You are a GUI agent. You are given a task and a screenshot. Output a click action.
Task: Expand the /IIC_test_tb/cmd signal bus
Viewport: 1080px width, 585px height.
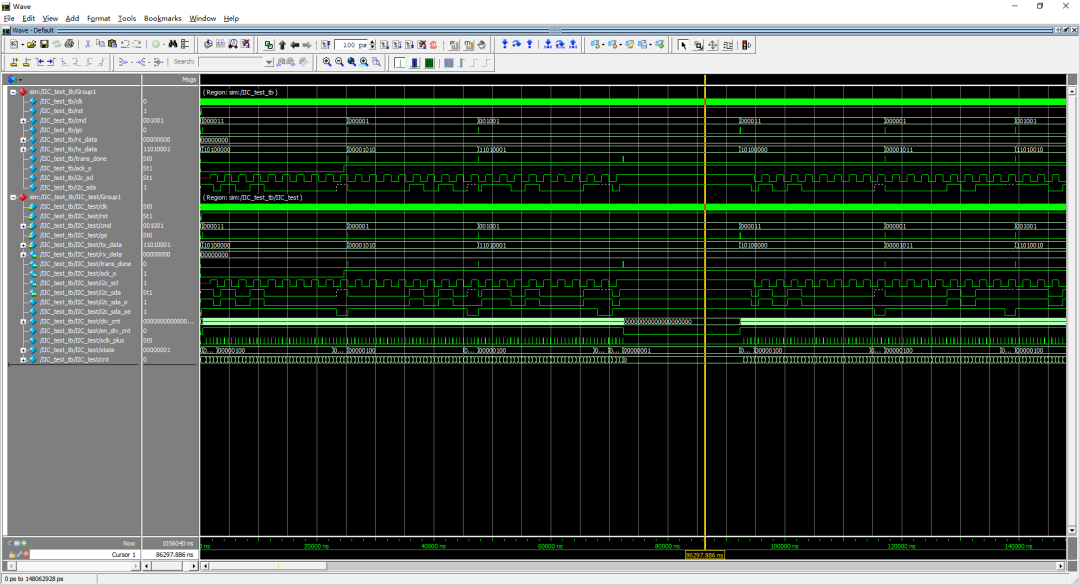pyautogui.click(x=23, y=121)
